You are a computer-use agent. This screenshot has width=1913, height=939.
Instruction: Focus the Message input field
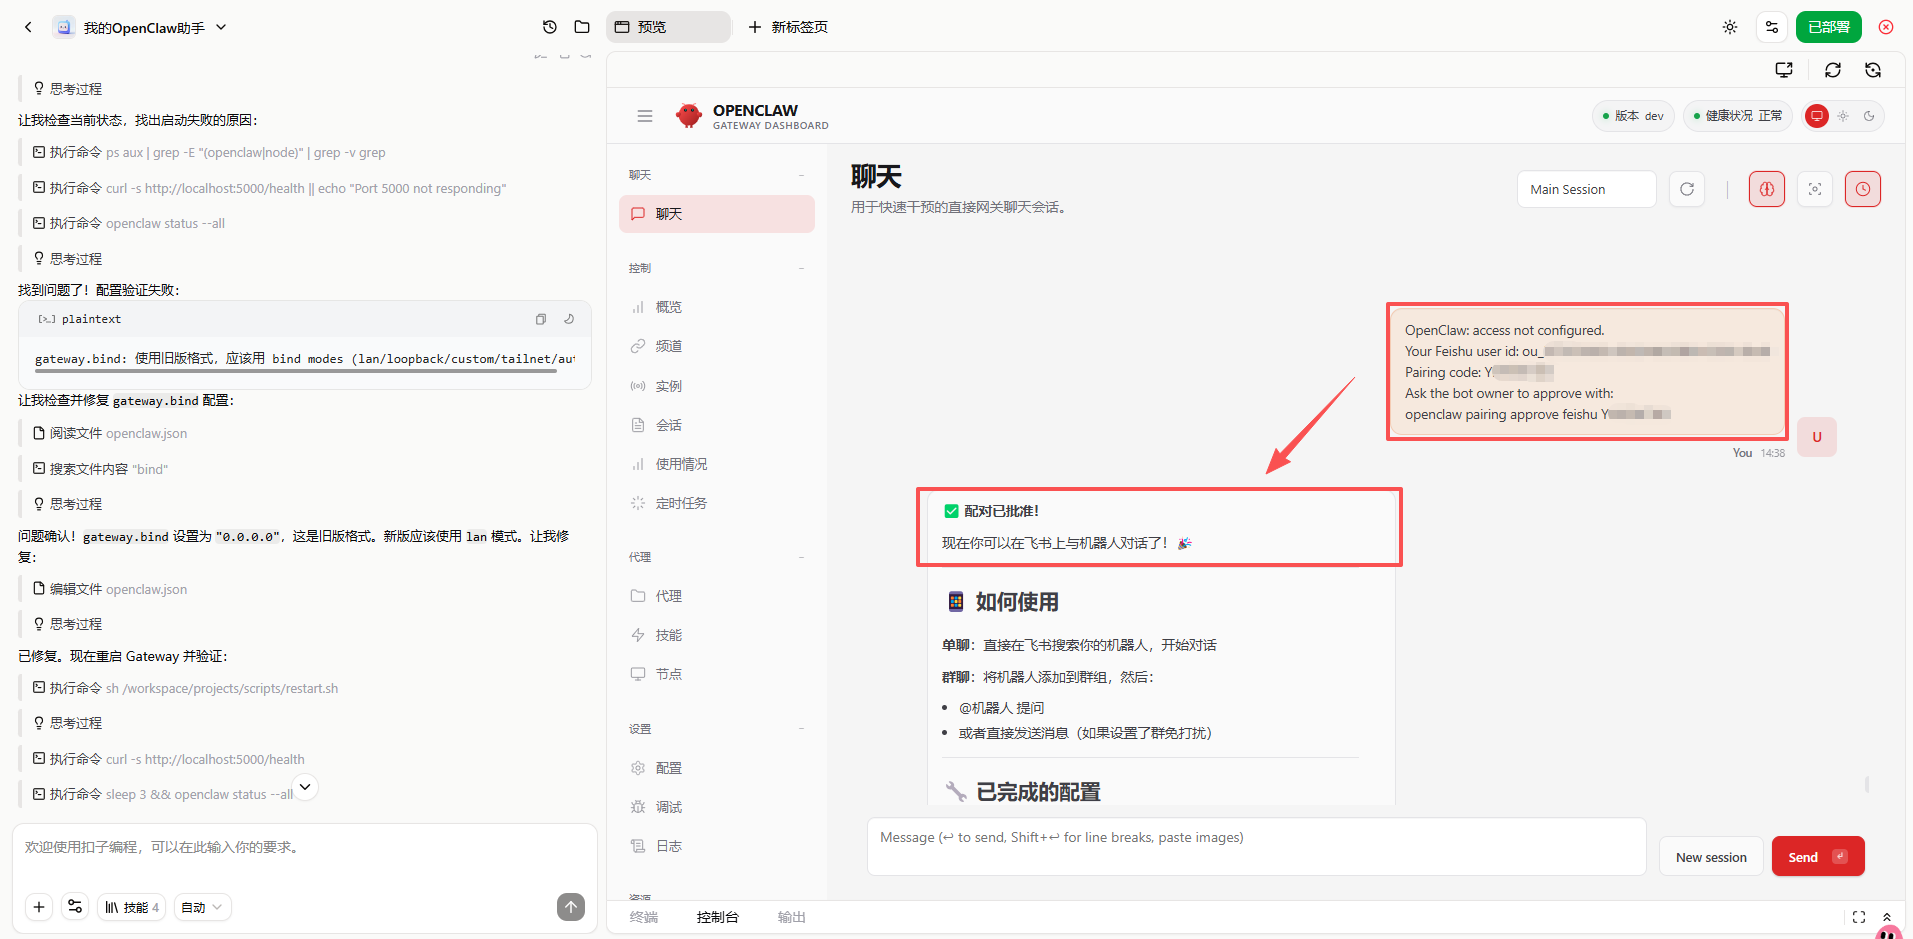coord(1255,847)
